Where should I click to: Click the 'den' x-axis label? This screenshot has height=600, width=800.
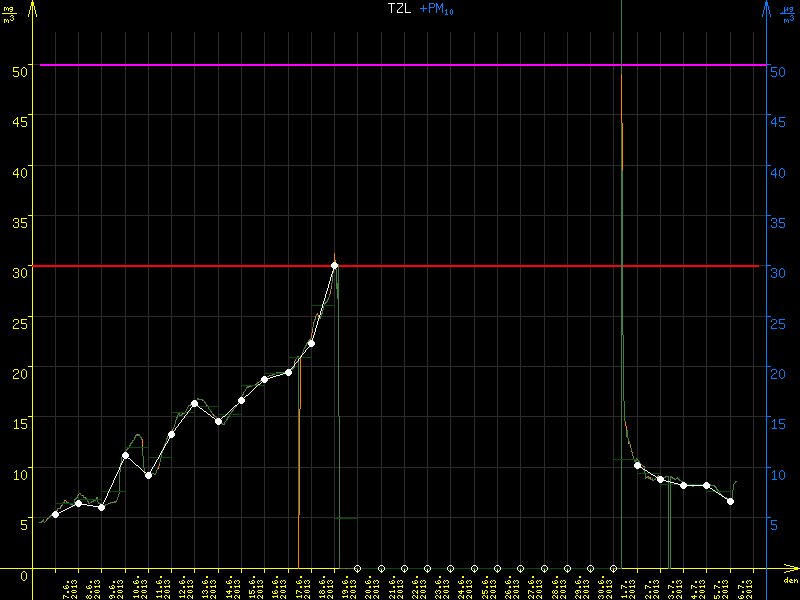coord(790,580)
